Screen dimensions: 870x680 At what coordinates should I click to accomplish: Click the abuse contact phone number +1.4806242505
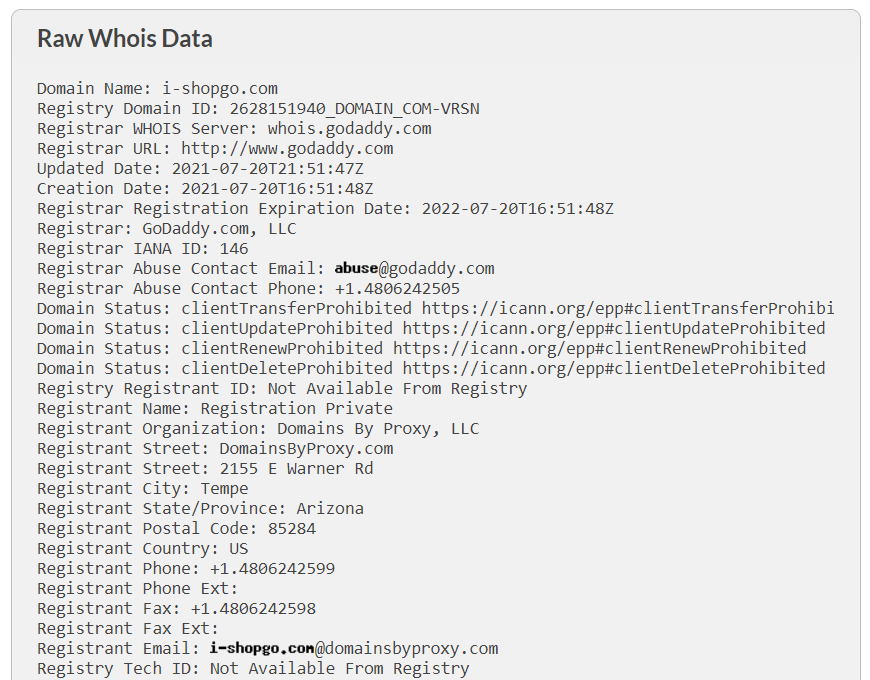pyautogui.click(x=397, y=288)
